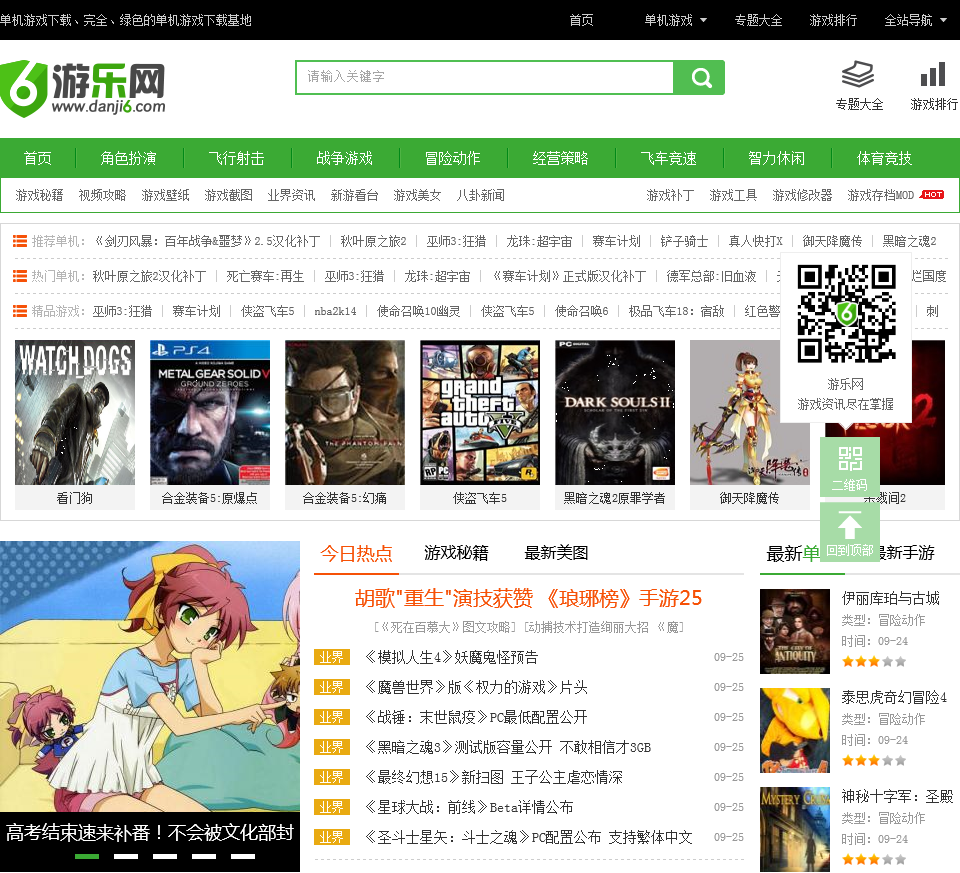
Task: Open the 合金装备5:幻痛 game cover
Action: coord(345,413)
